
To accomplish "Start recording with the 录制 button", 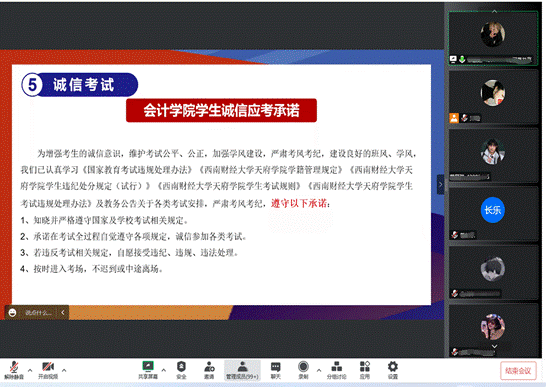I will tap(303, 370).
